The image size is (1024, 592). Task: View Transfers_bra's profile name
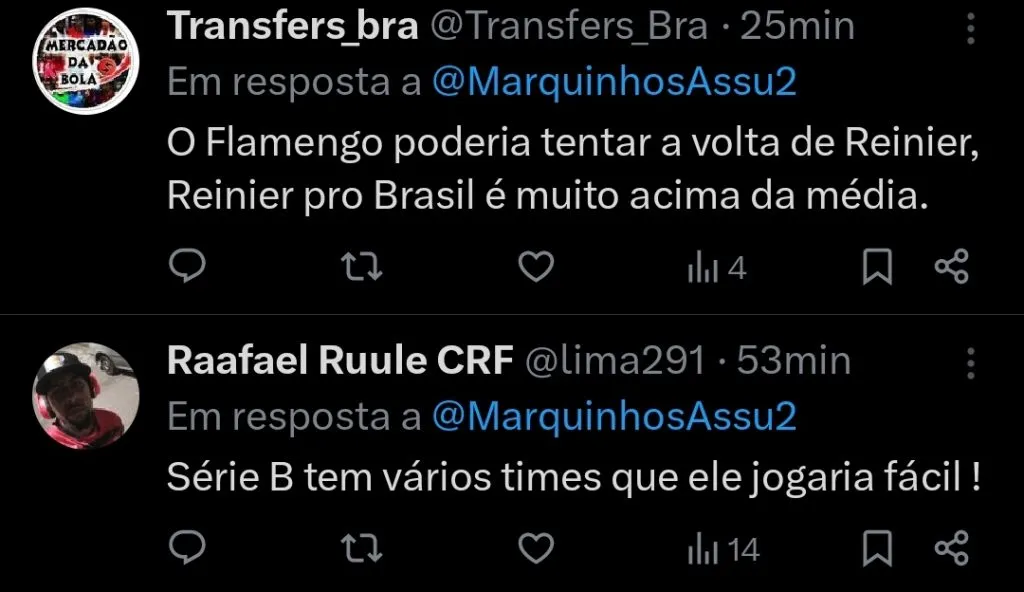[x=293, y=25]
